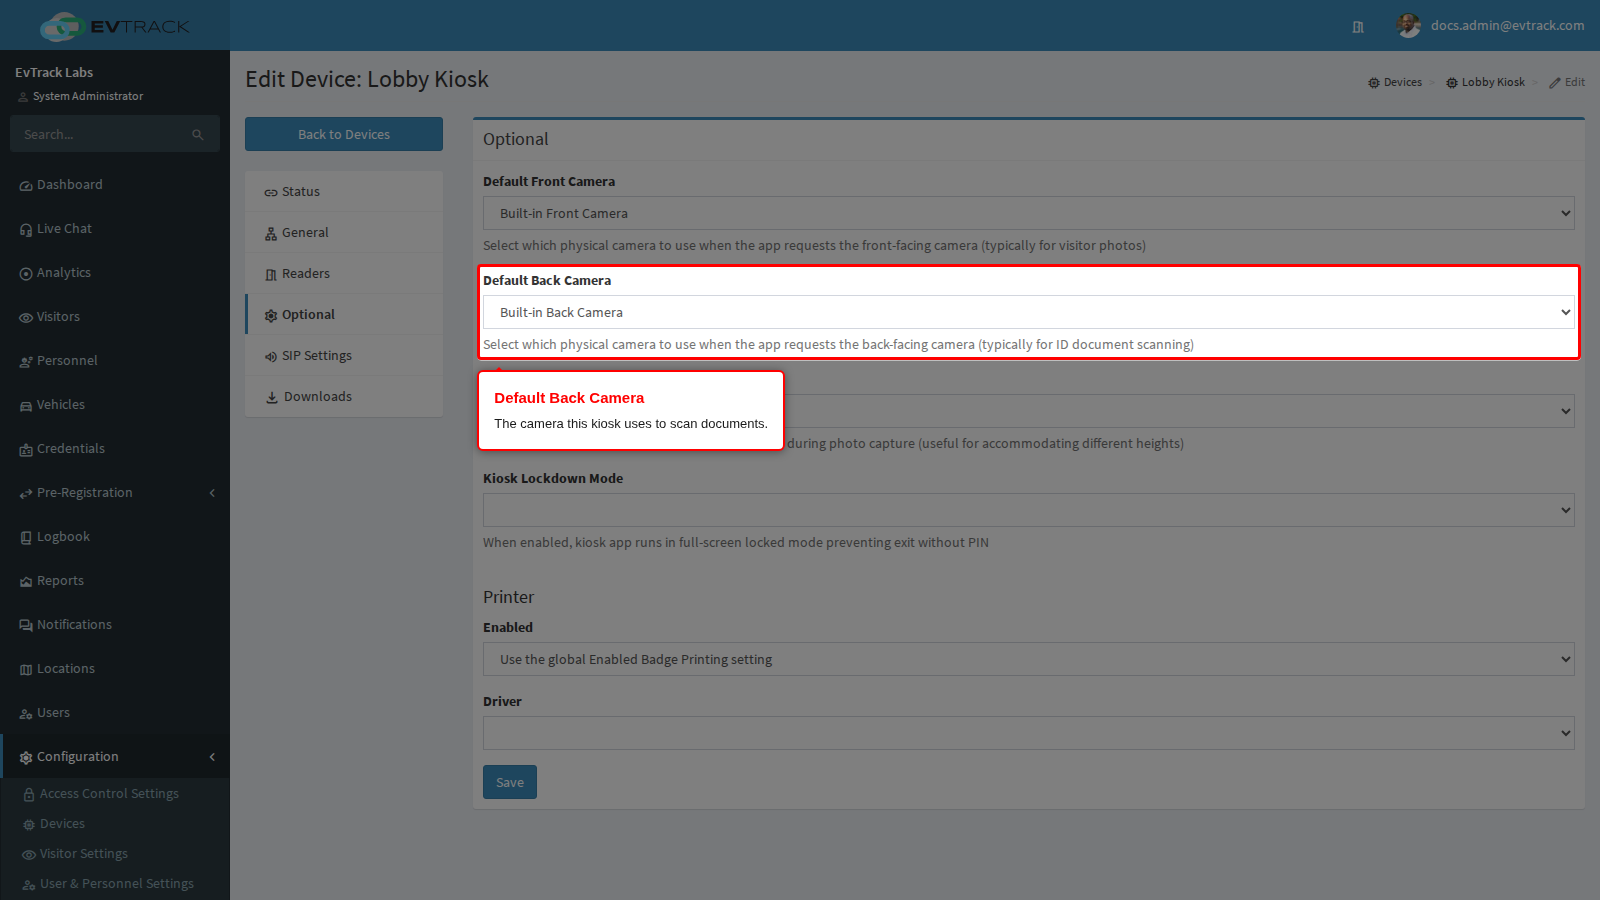Click the search magnifier icon
This screenshot has width=1600, height=900.
(198, 135)
